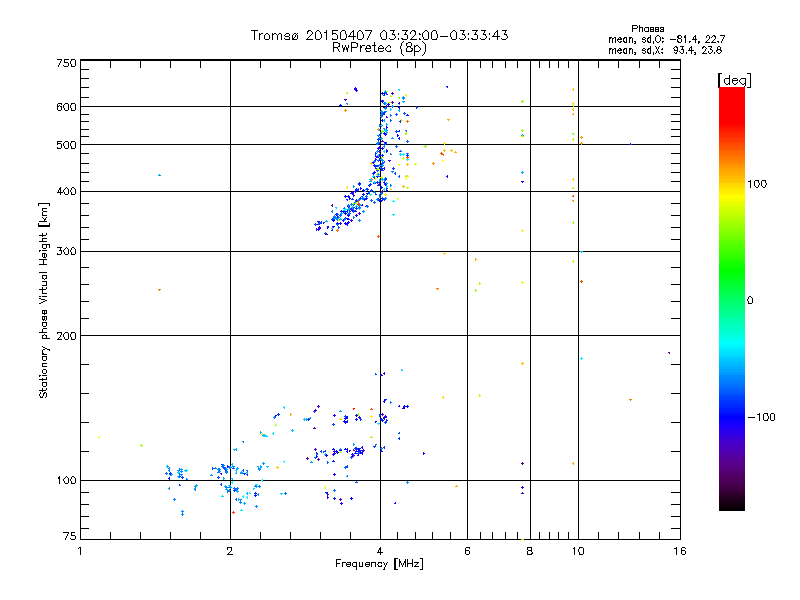Click the frequency axis '8' tick label
800x600 pixels.
pyautogui.click(x=530, y=551)
